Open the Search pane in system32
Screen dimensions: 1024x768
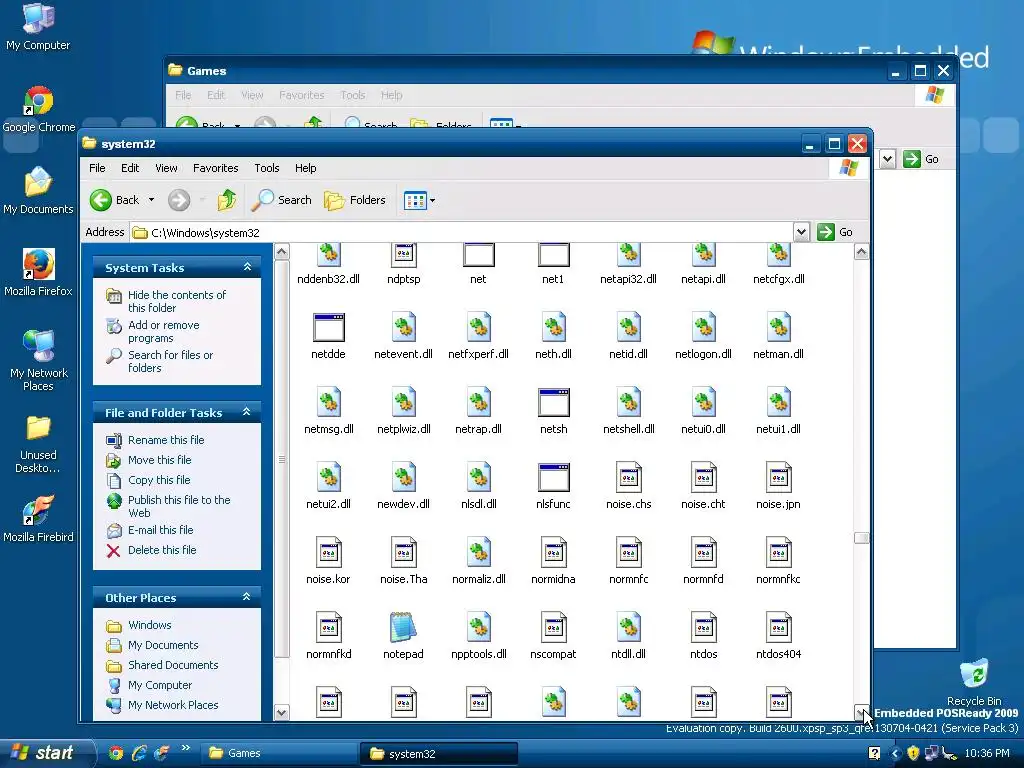pyautogui.click(x=281, y=200)
